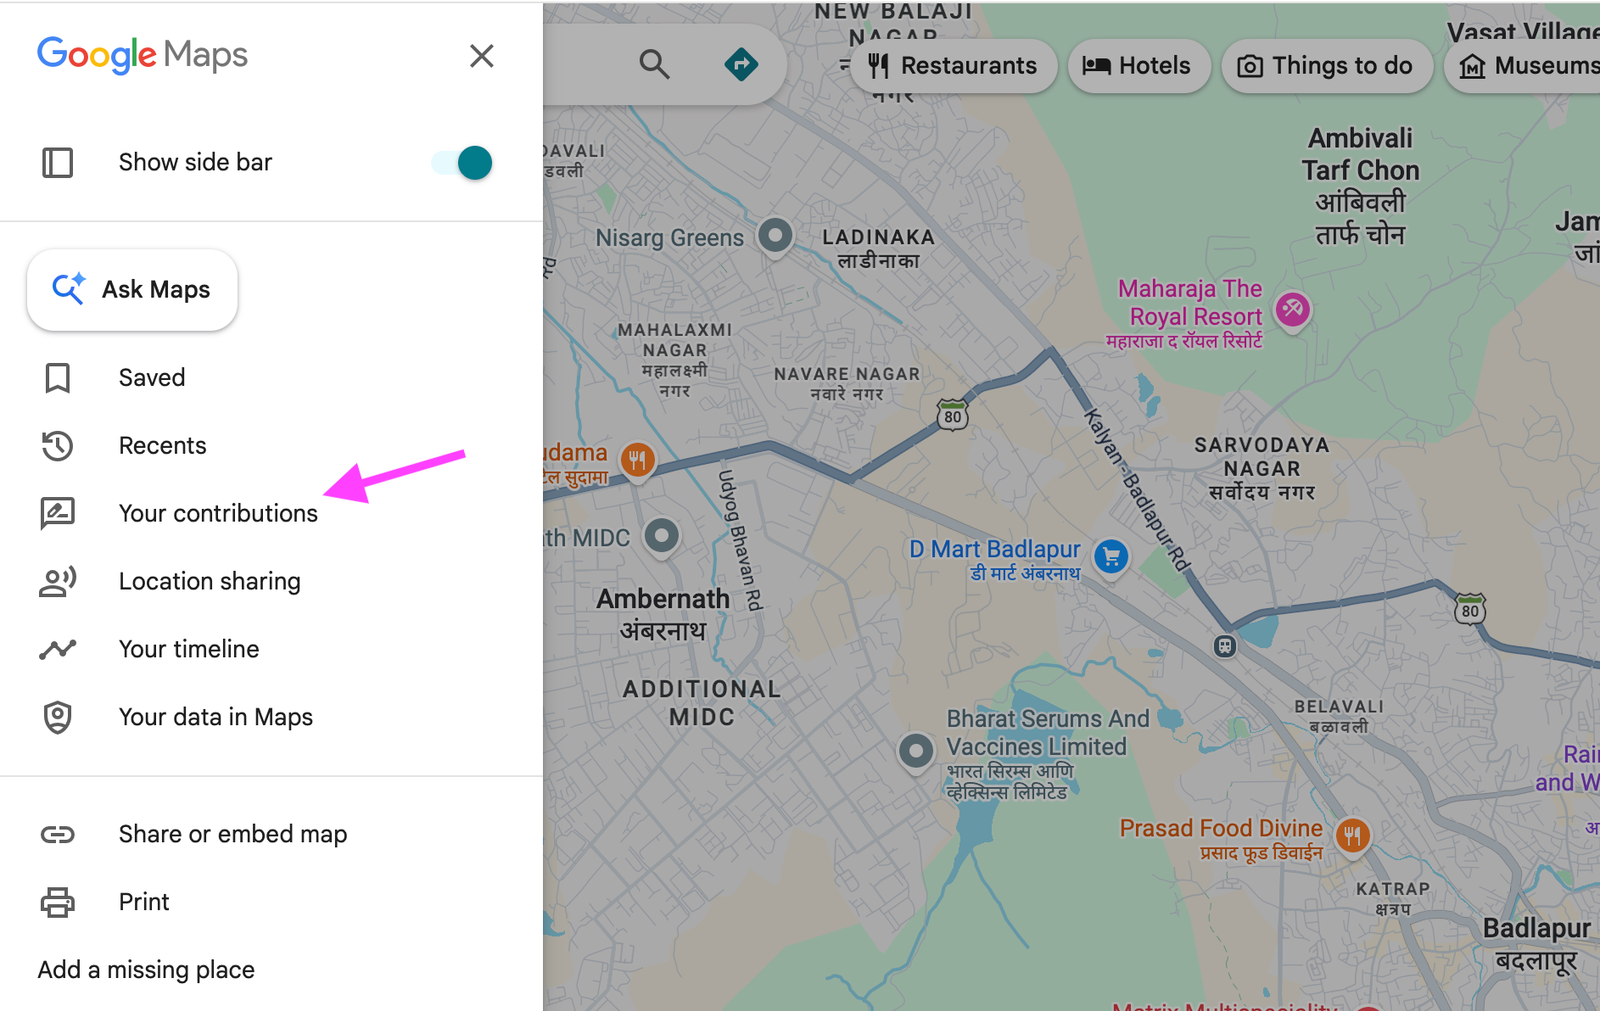Click the Ambivali Tarf Chon label
The image size is (1600, 1011).
pyautogui.click(x=1360, y=186)
